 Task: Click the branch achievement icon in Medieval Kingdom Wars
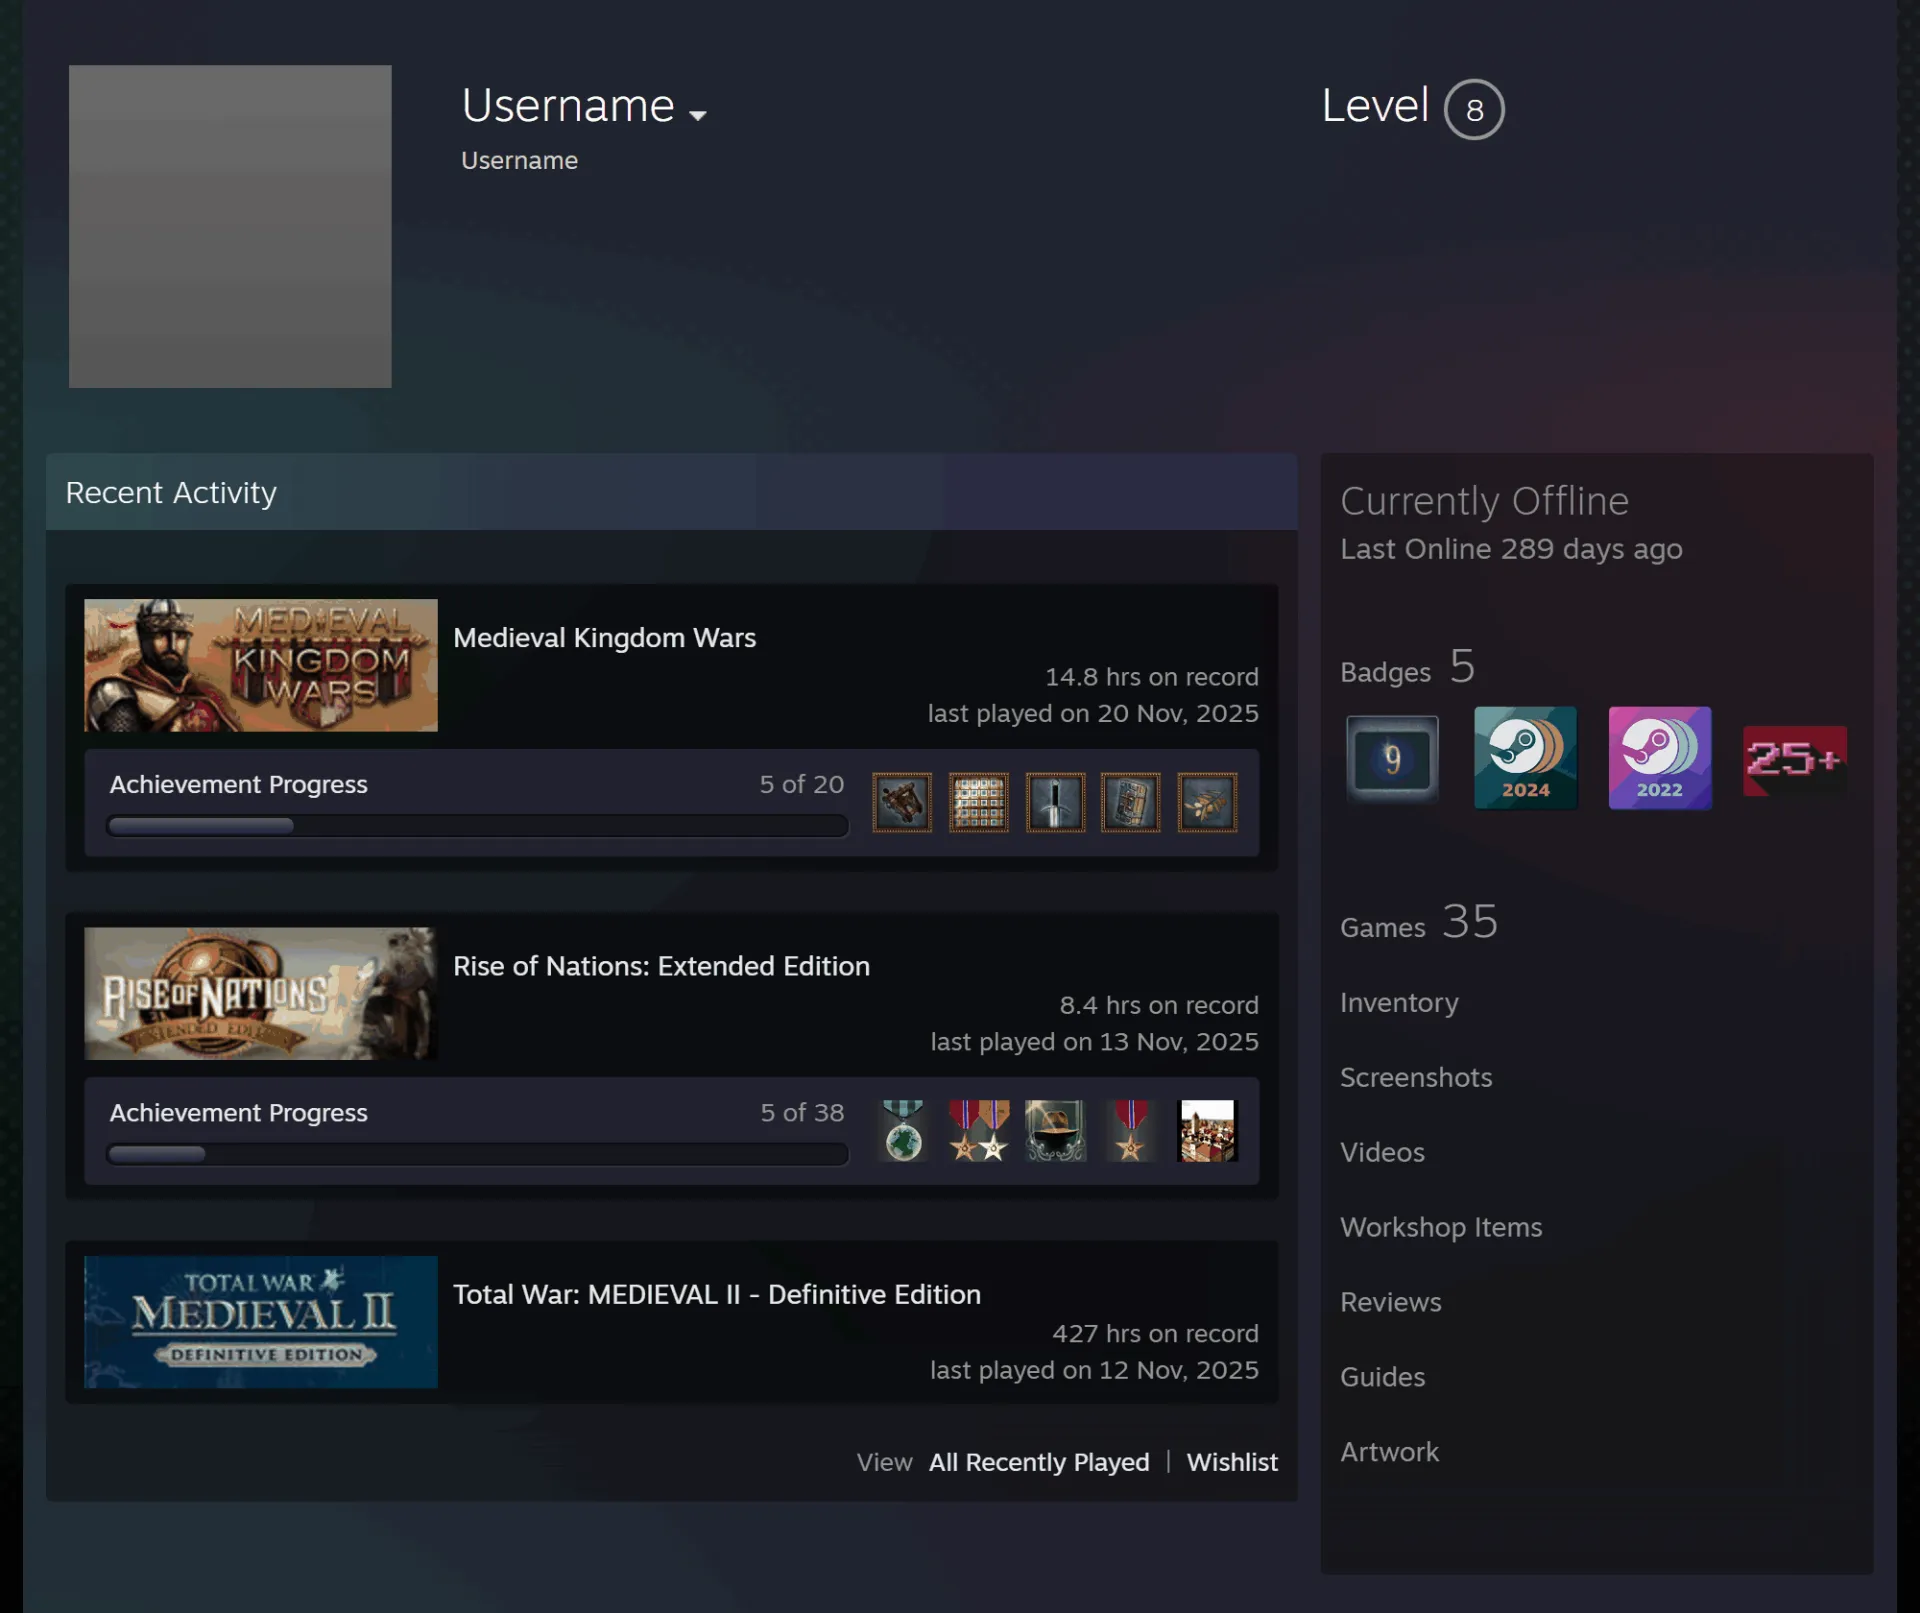[x=1208, y=802]
